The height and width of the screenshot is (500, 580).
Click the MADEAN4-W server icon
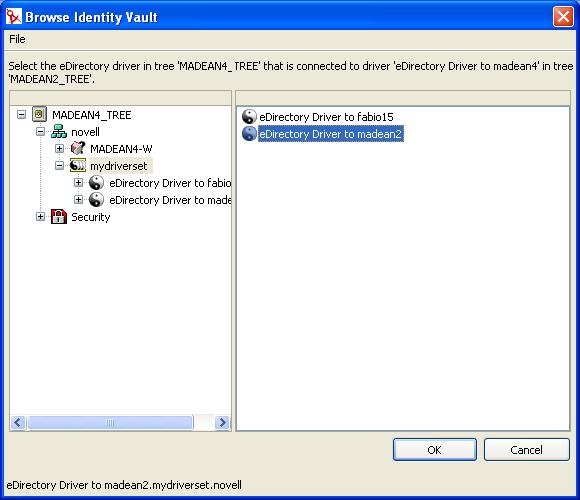(78, 148)
